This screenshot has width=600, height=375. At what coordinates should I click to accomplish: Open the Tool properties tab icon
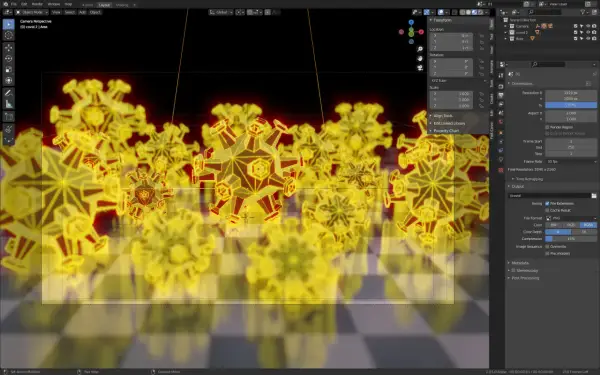tap(501, 75)
